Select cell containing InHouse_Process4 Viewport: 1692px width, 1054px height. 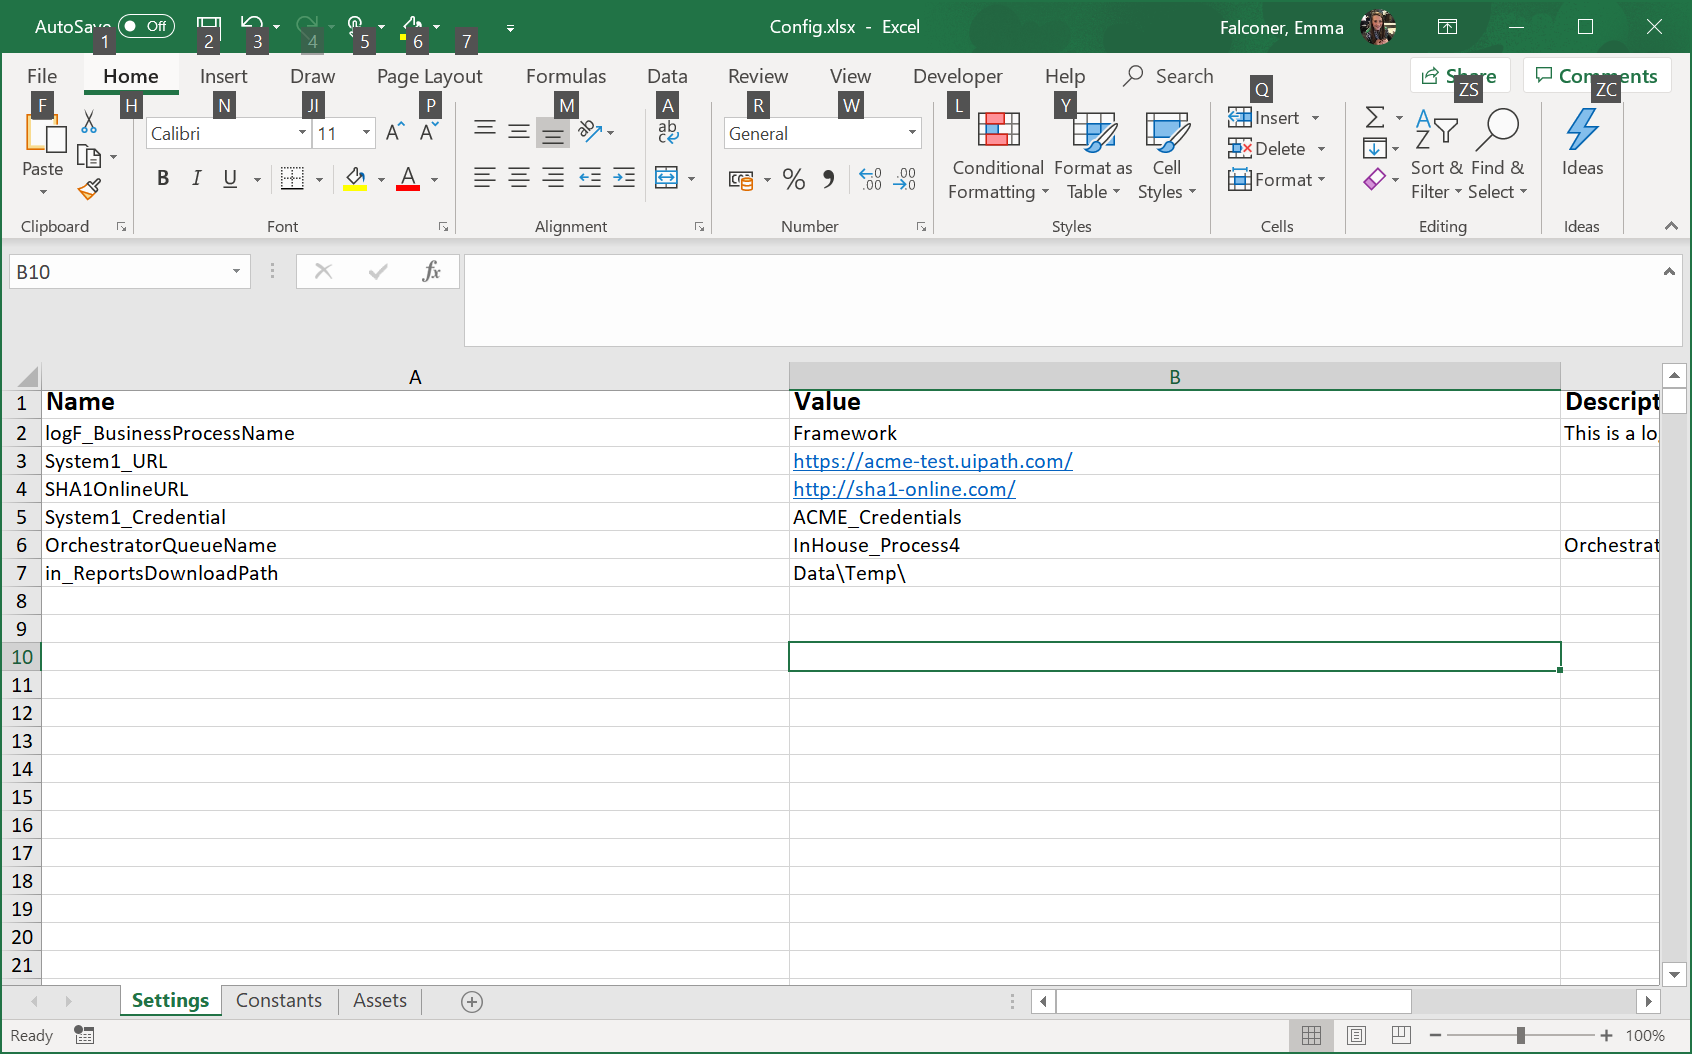(876, 545)
